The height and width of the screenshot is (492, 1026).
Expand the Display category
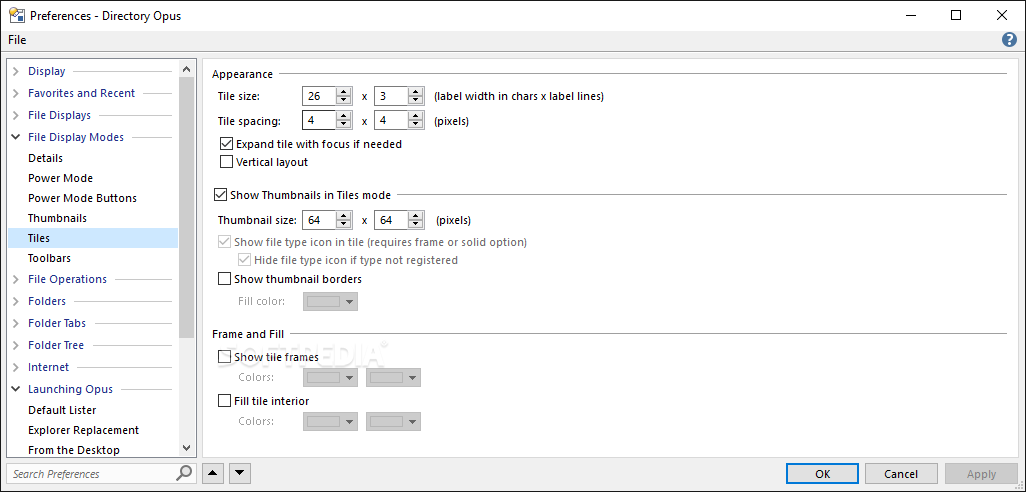(x=16, y=71)
